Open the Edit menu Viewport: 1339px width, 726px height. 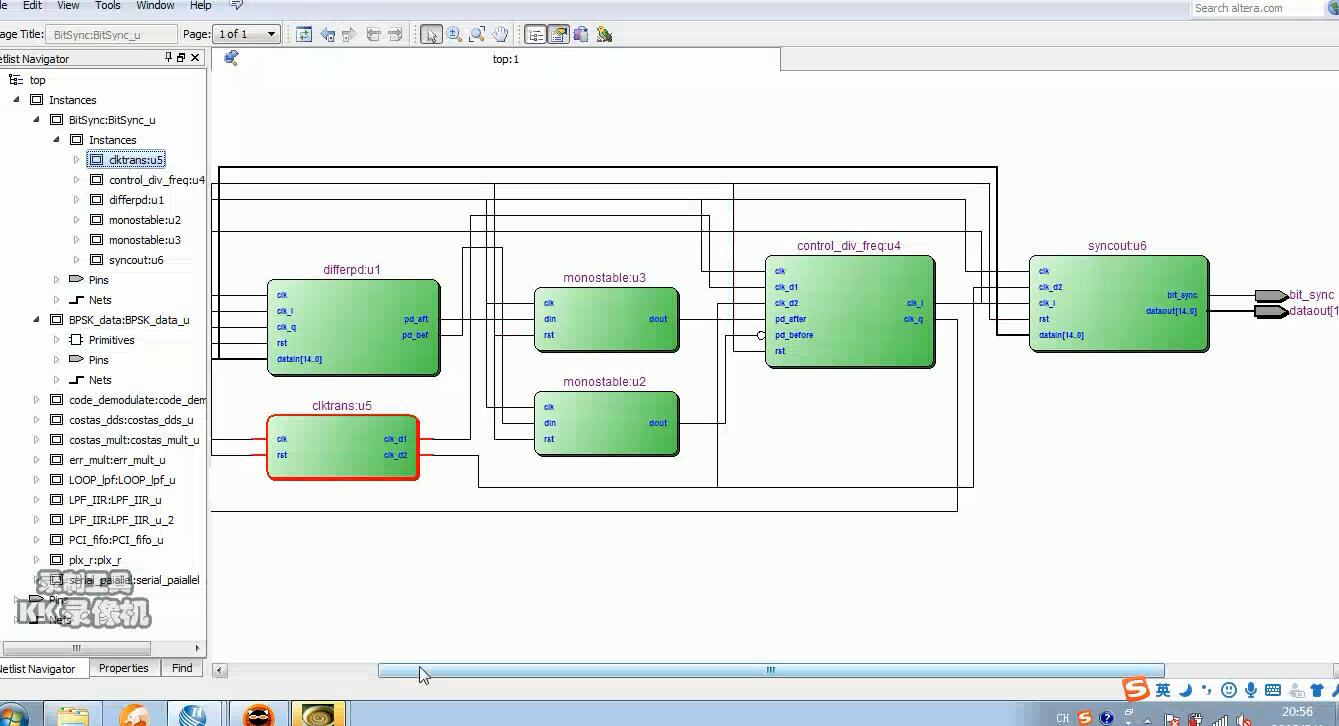(x=32, y=5)
